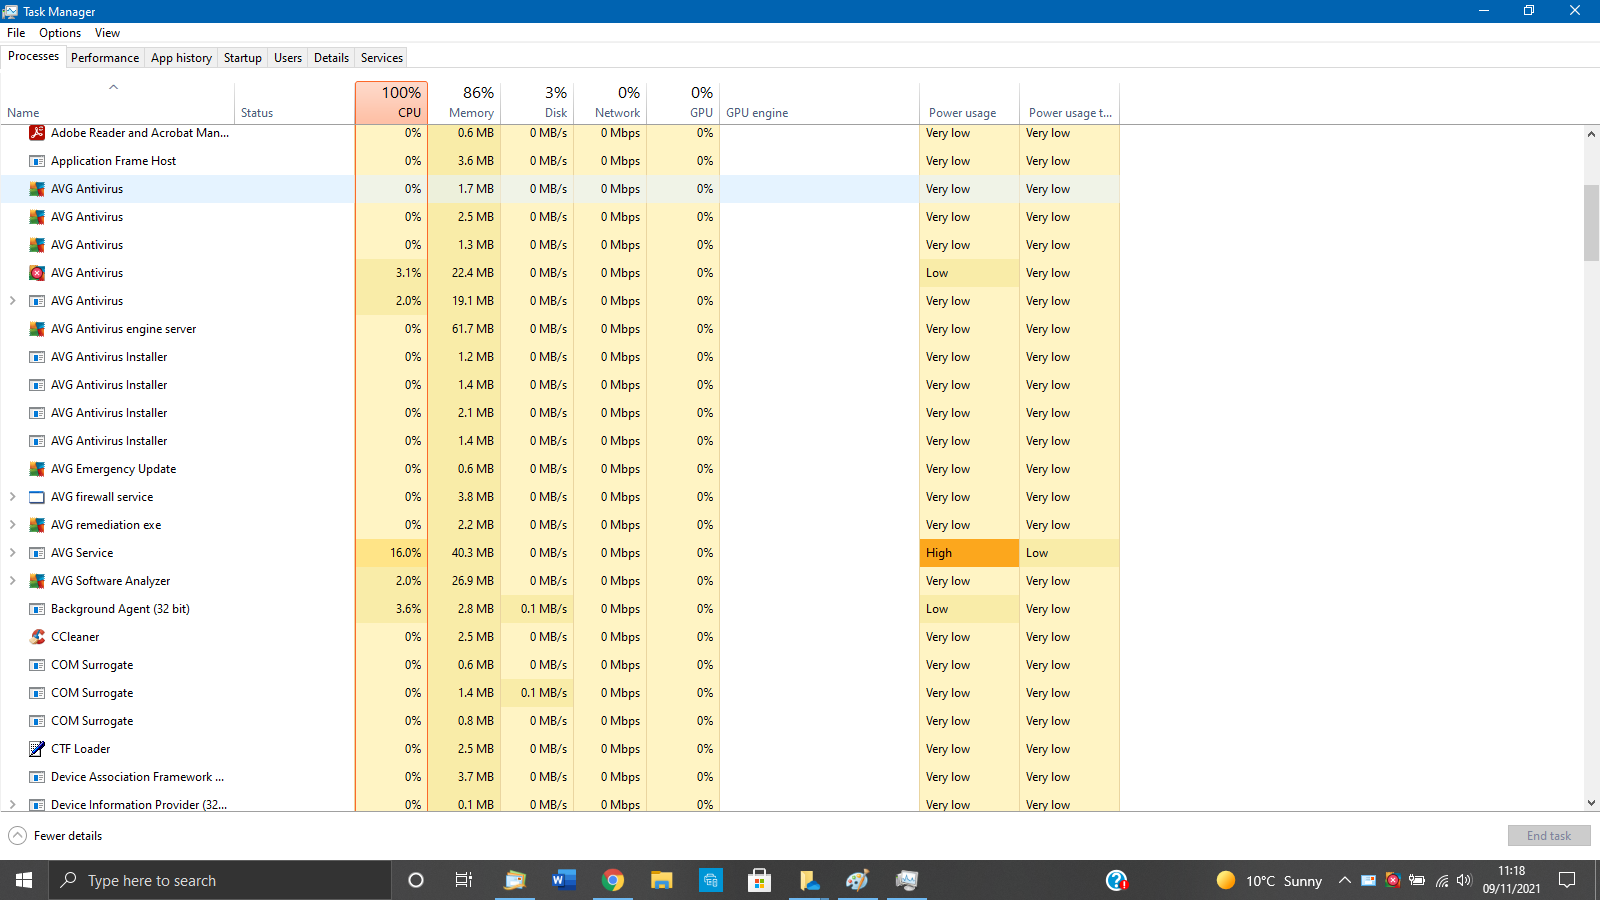Click the AVG Software Analyzer icon
This screenshot has width=1600, height=900.
point(37,581)
